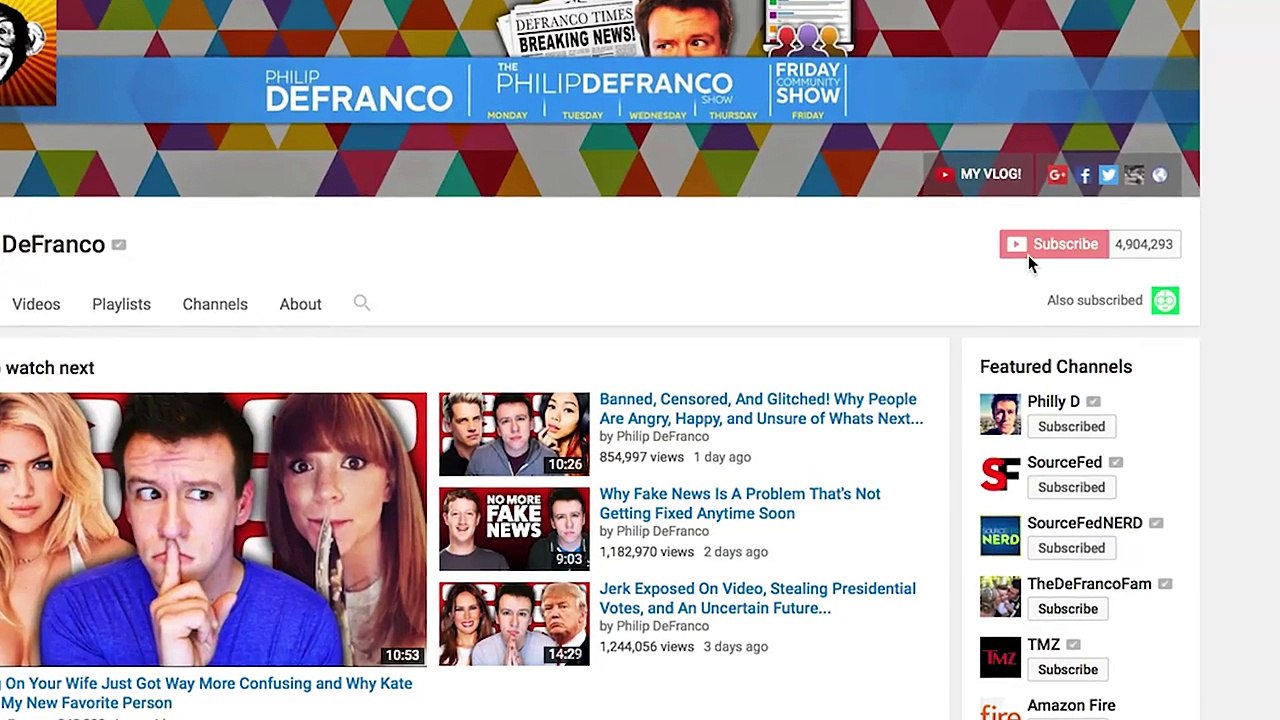Open the Philly D channel name

[1054, 401]
